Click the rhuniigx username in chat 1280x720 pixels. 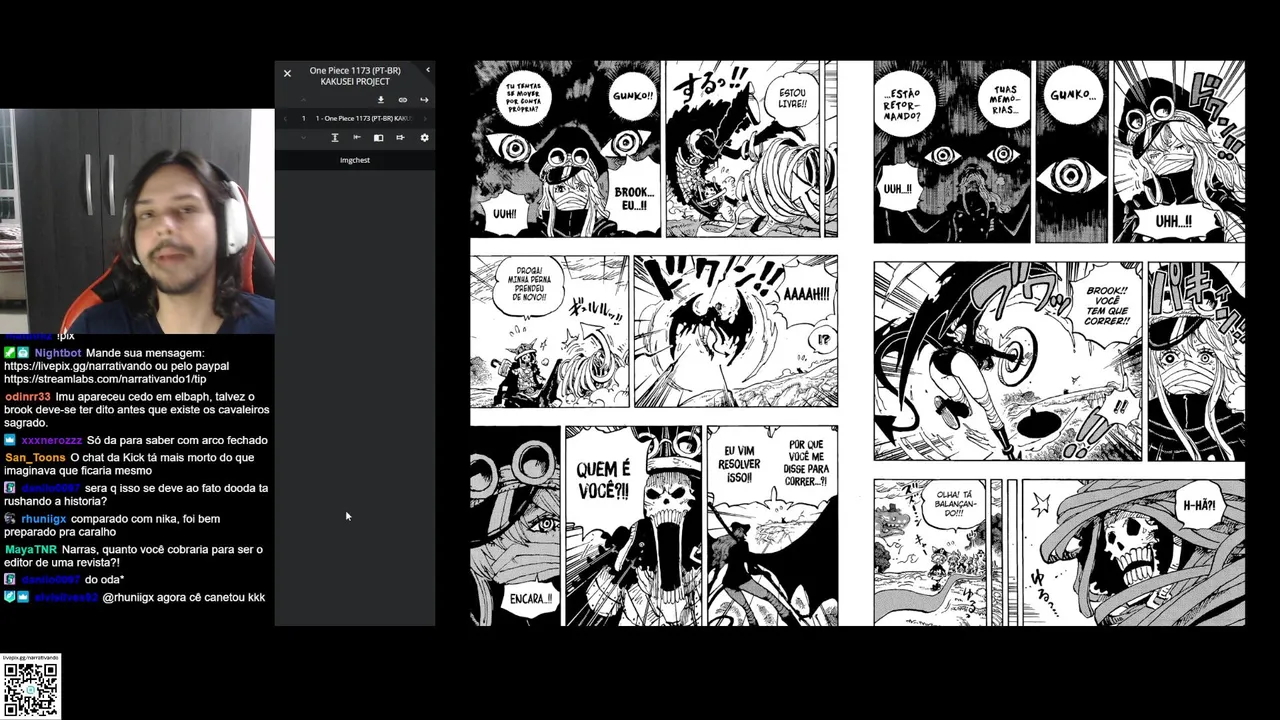click(x=44, y=519)
